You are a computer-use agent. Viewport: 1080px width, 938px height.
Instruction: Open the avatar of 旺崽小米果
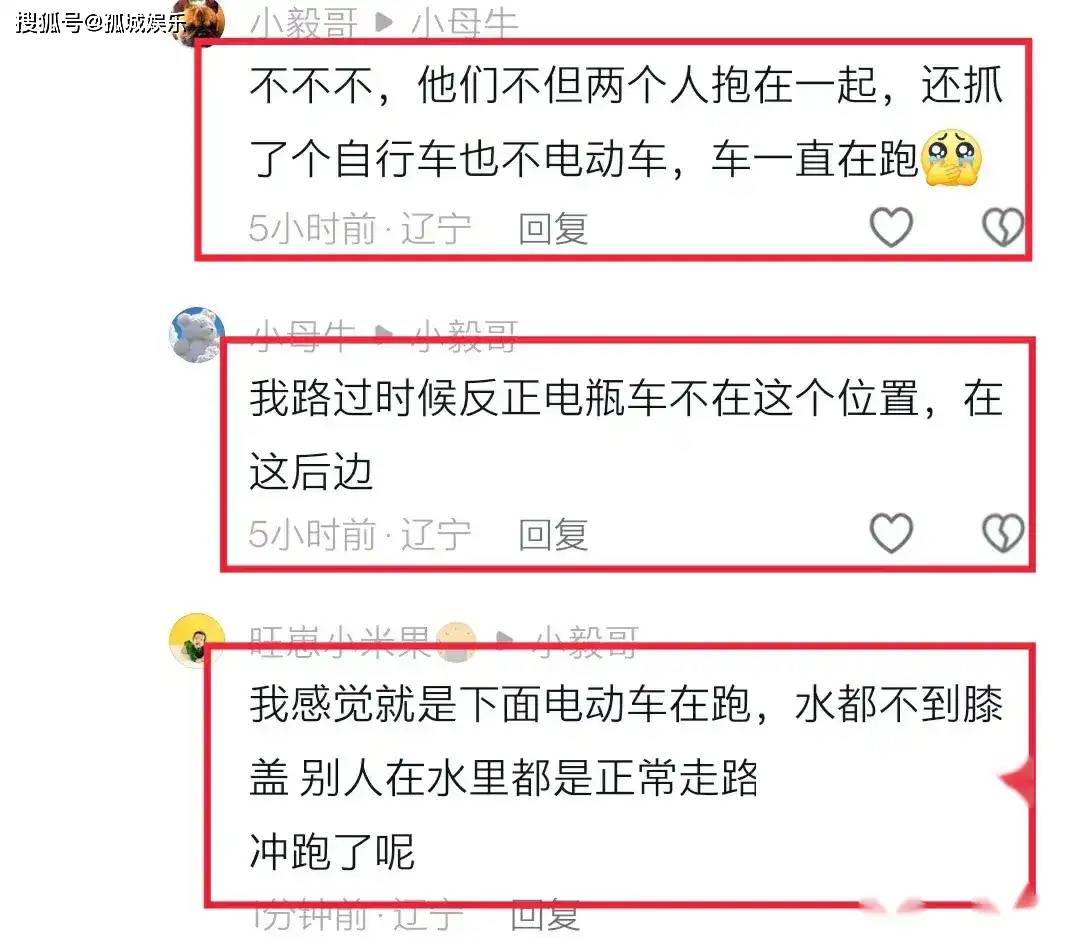197,640
